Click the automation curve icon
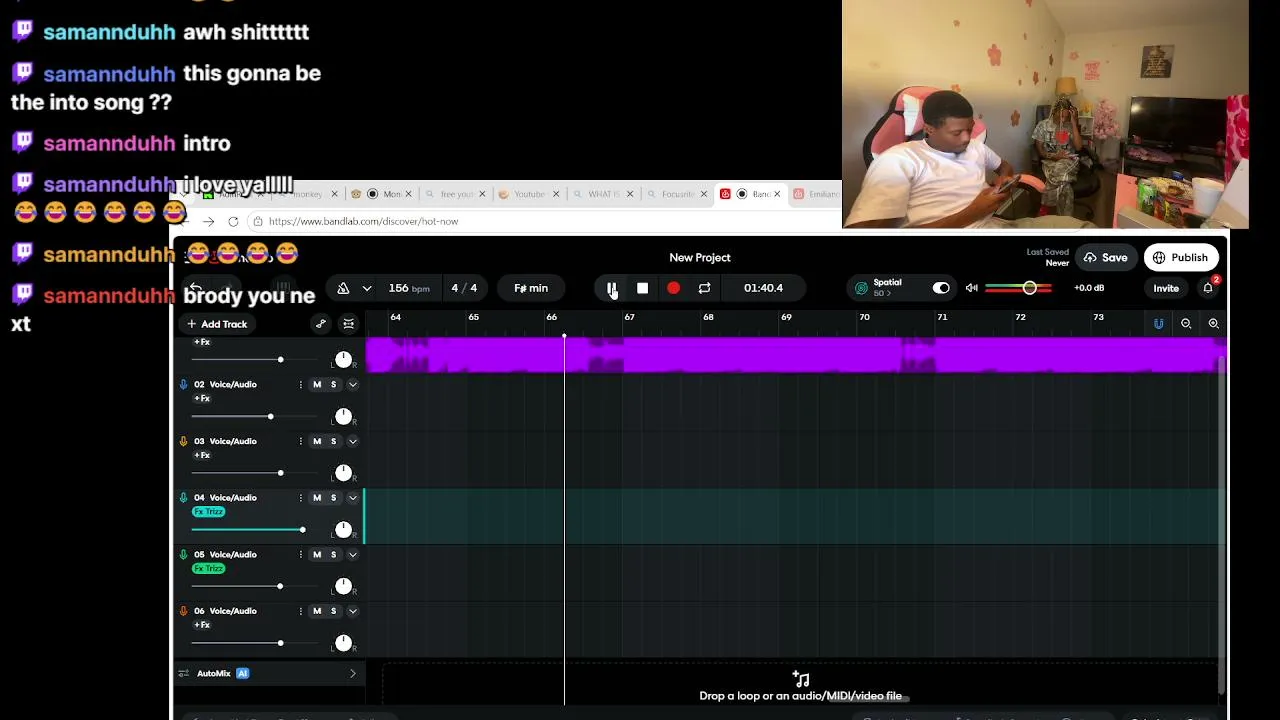1280x720 pixels. pyautogui.click(x=320, y=324)
